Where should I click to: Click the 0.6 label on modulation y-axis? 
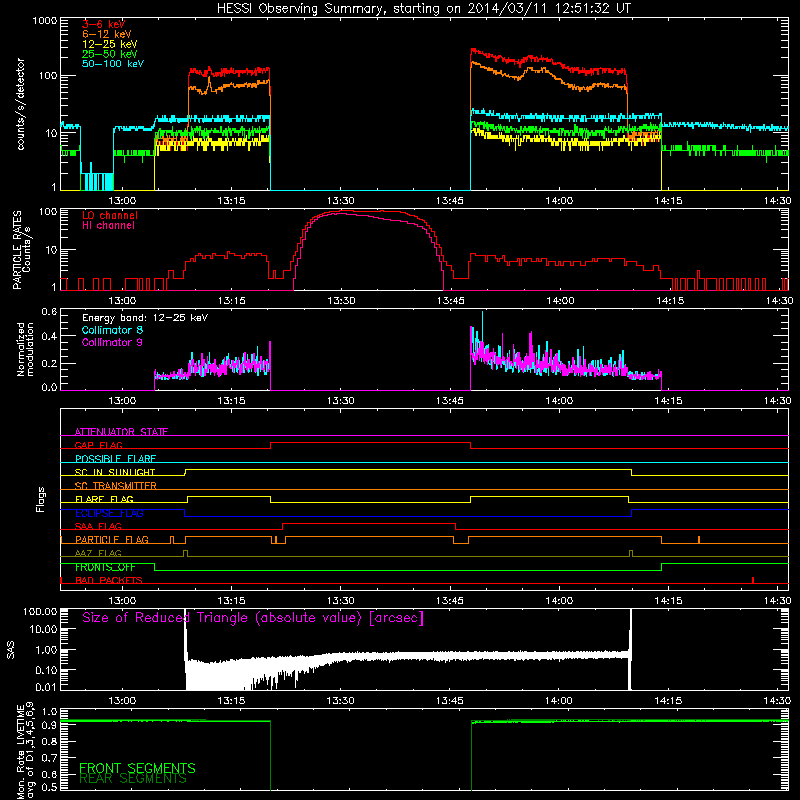49,312
